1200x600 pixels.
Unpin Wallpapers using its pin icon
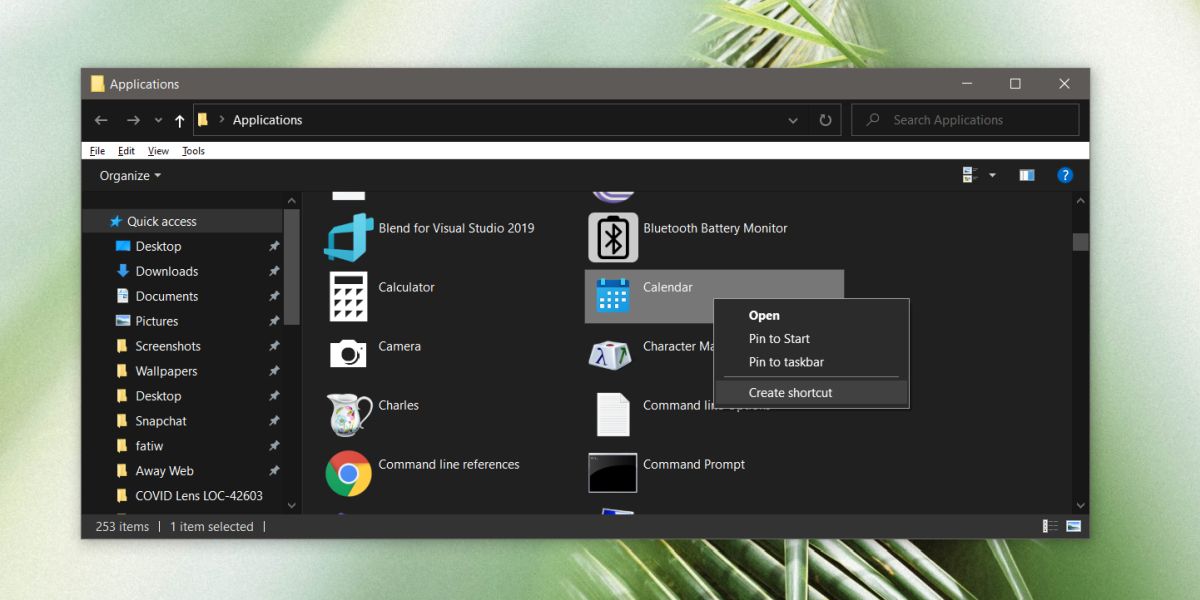tap(274, 371)
